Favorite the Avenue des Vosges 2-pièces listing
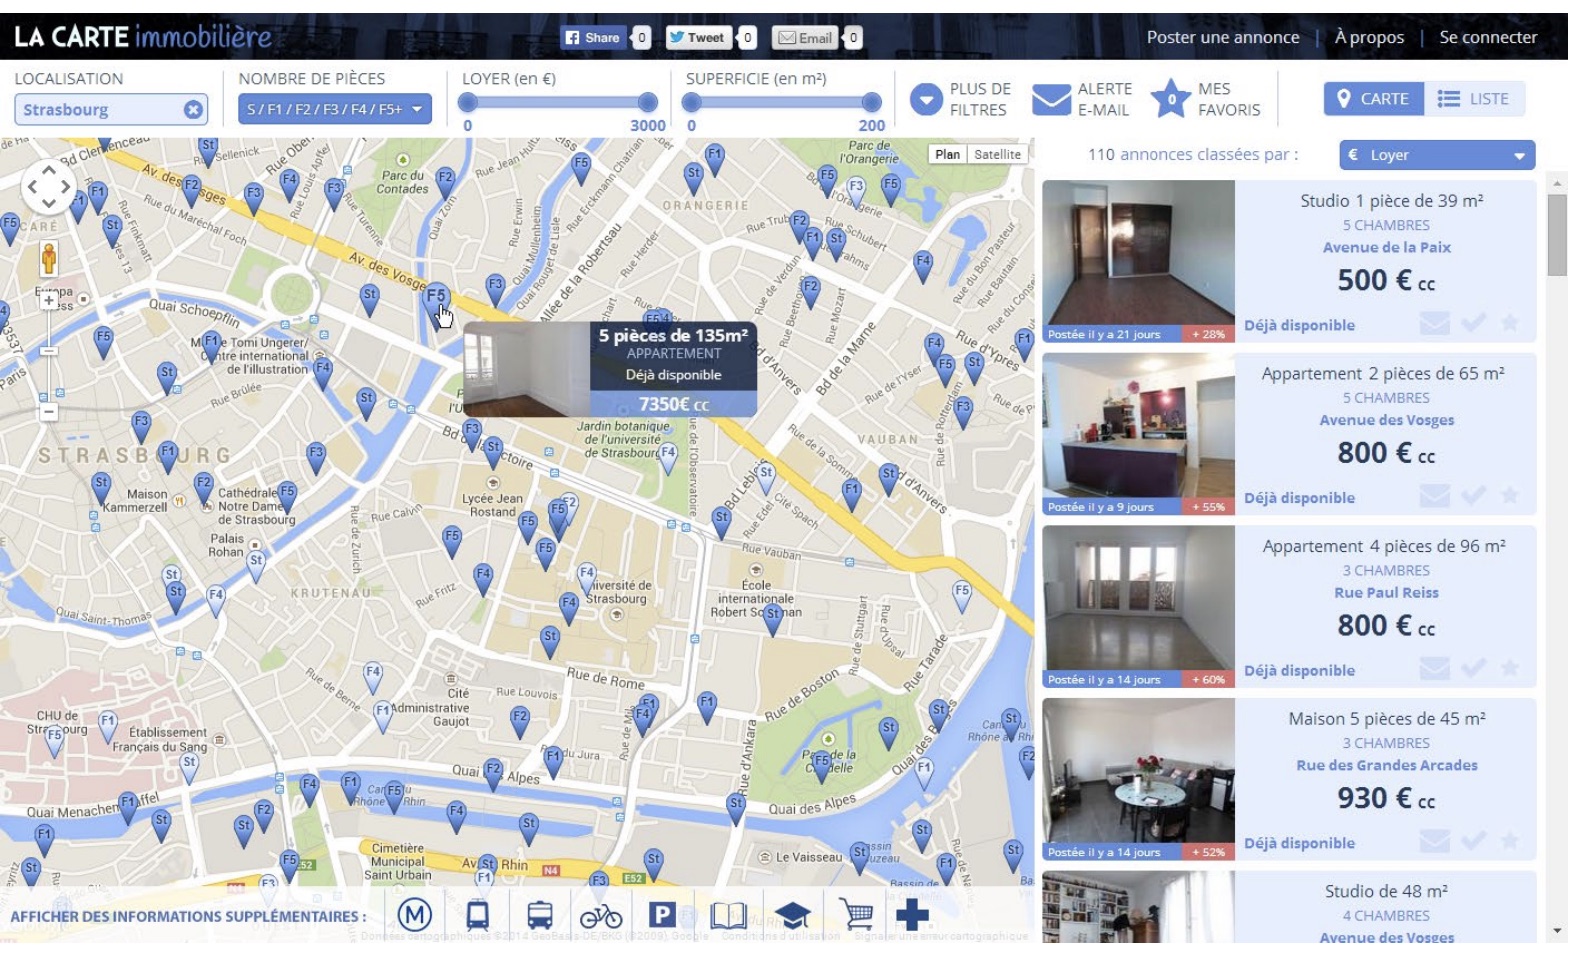Viewport: 1580px width, 960px height. (x=1510, y=496)
